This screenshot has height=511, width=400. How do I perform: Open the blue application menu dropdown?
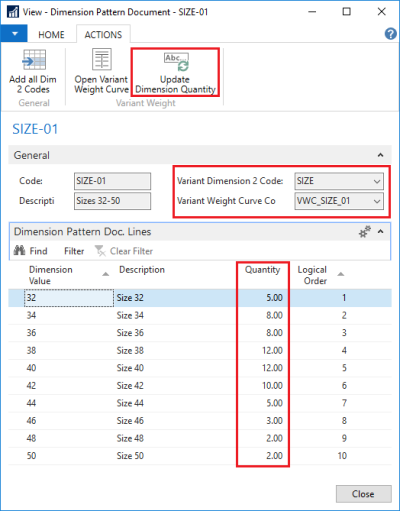(14, 34)
